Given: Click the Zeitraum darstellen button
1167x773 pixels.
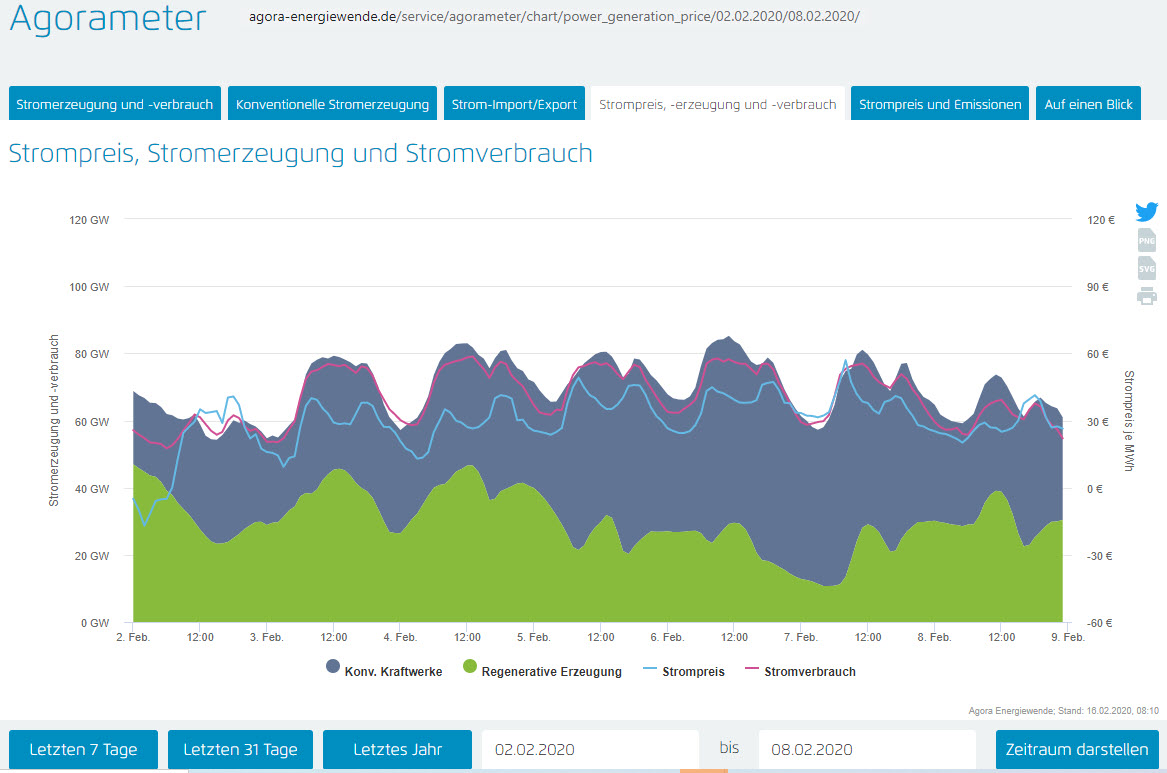Looking at the screenshot, I should (x=1077, y=749).
